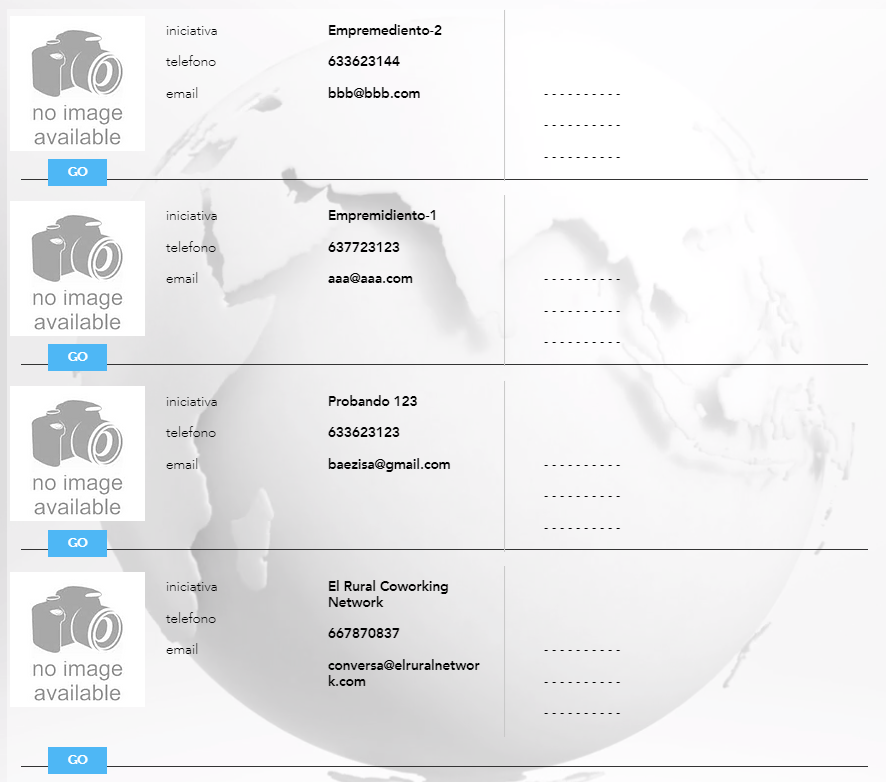Click the telefono label beside 633623144
The image size is (886, 782).
tap(191, 62)
